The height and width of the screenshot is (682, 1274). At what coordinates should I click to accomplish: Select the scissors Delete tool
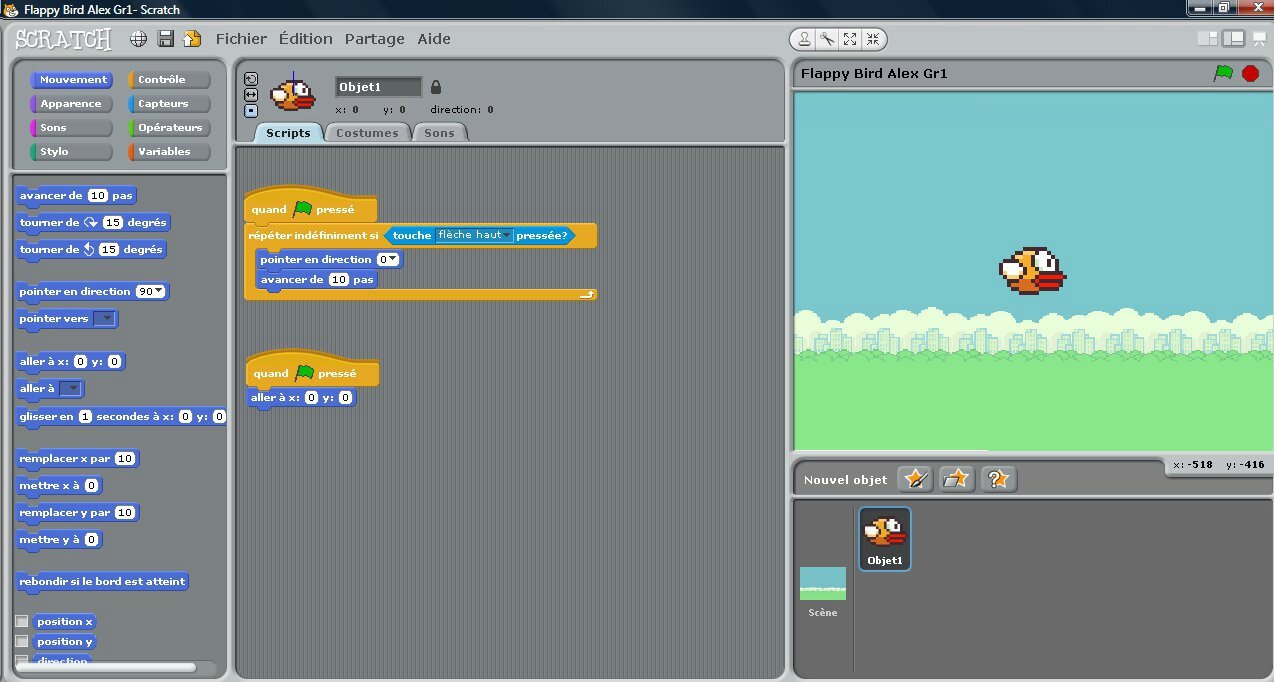click(x=827, y=39)
